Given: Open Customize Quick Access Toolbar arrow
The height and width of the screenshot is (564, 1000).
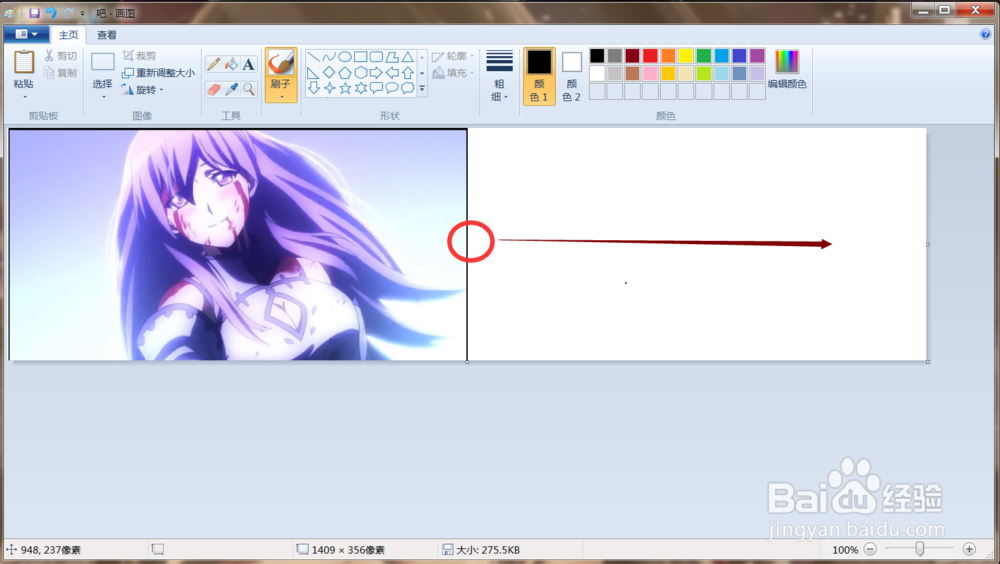Looking at the screenshot, I should [82, 13].
